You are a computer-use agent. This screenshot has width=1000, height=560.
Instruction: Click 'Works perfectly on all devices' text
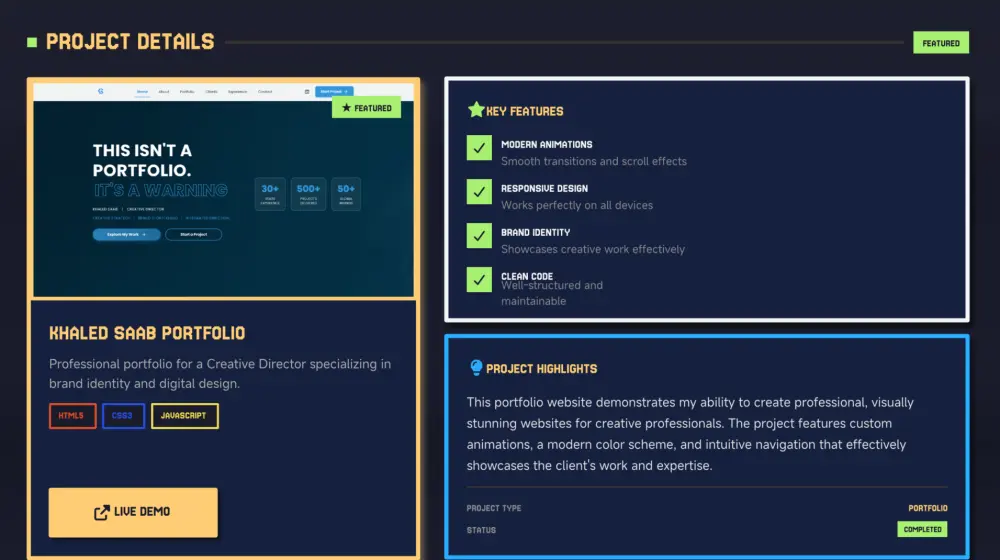click(x=577, y=205)
